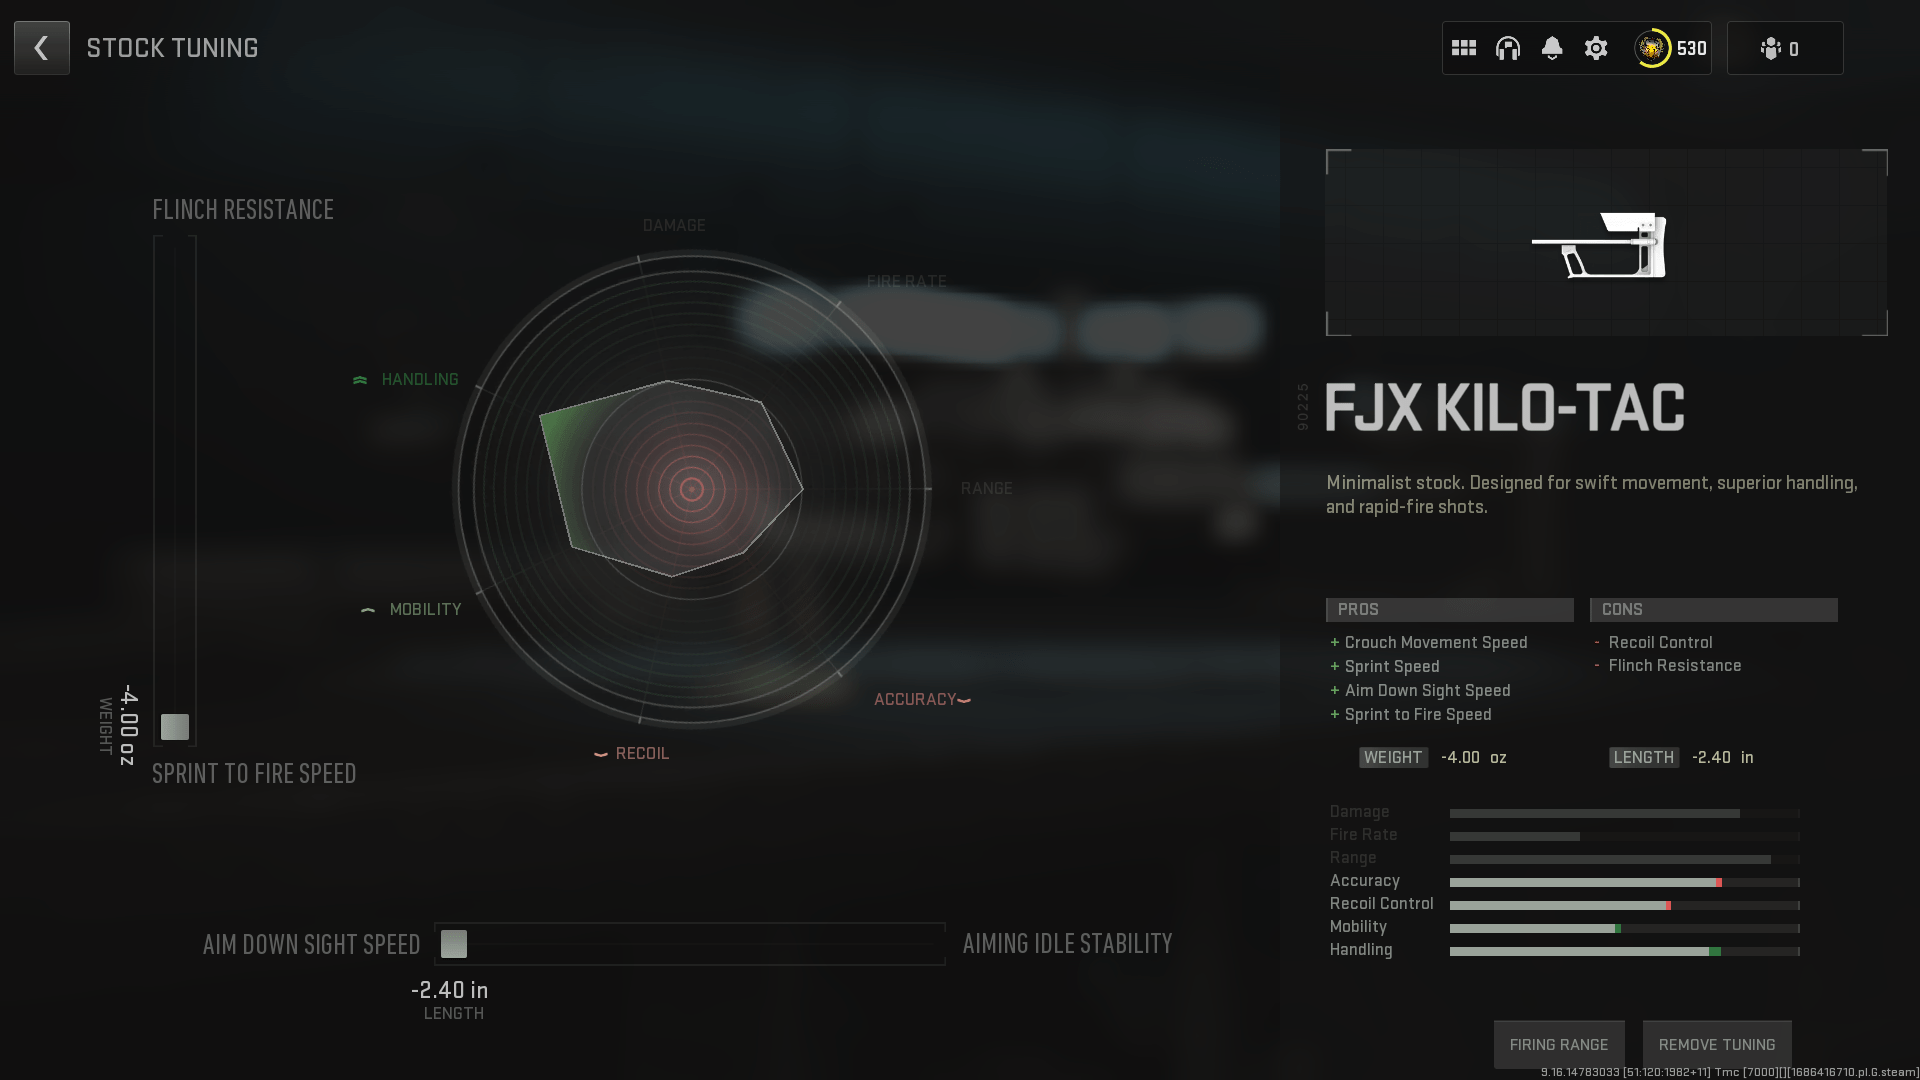Image resolution: width=1920 pixels, height=1080 pixels.
Task: Click the radar stats chart center
Action: pos(692,489)
